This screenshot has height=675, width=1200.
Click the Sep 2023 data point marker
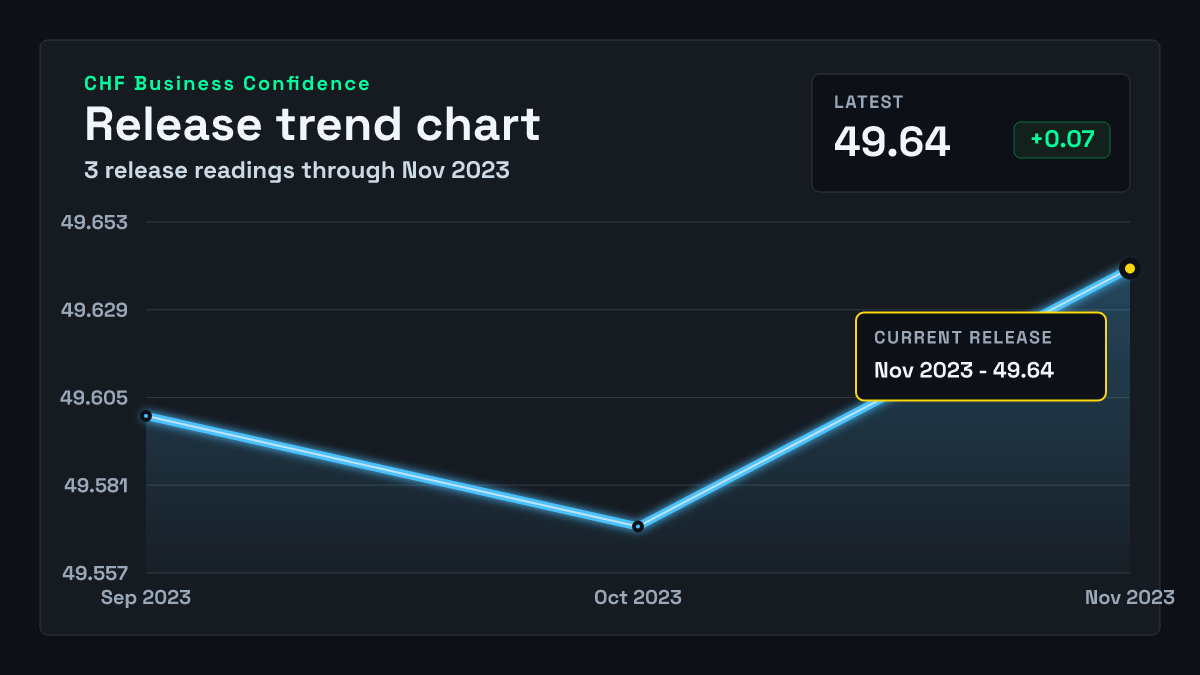146,415
